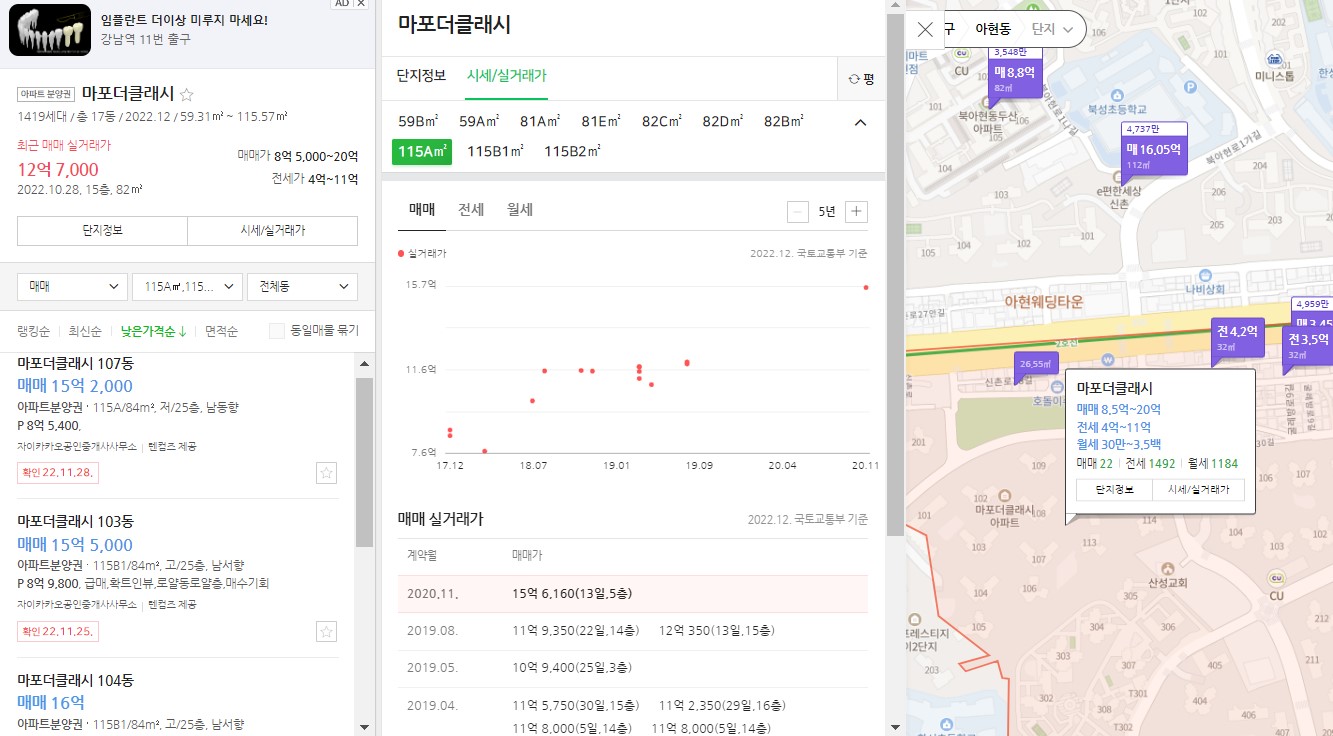The height and width of the screenshot is (736, 1333).
Task: Click scroll down arrow of listing list
Action: [x=365, y=727]
